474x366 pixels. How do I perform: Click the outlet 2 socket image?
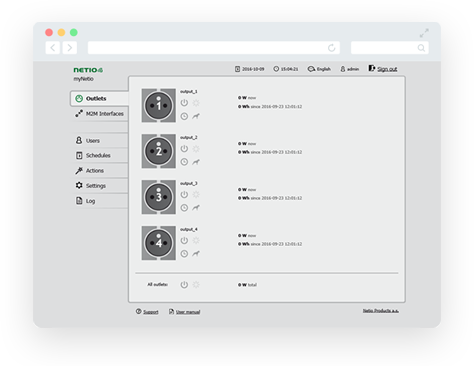(159, 151)
